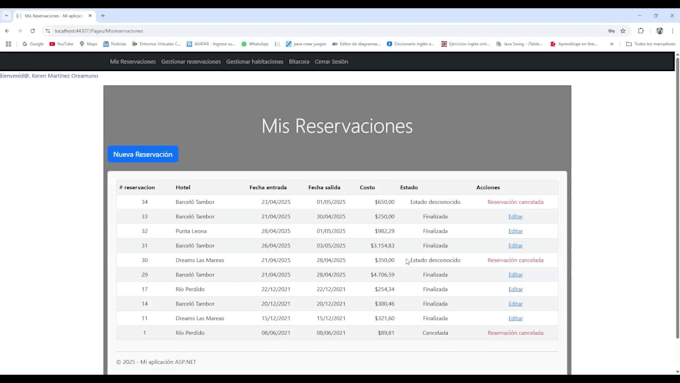Viewport: 680px width, 383px height.
Task: Click Cerrar Sesión in the navbar
Action: [x=331, y=62]
